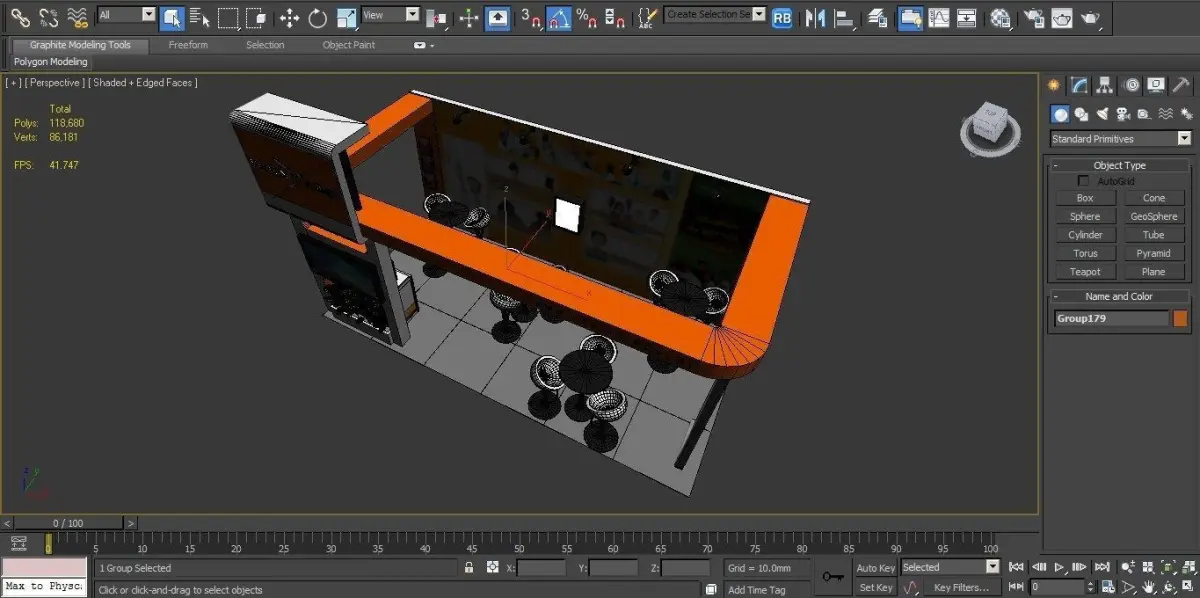Image resolution: width=1200 pixels, height=598 pixels.
Task: Click Select and Manipulate icon
Action: pyautogui.click(x=468, y=17)
